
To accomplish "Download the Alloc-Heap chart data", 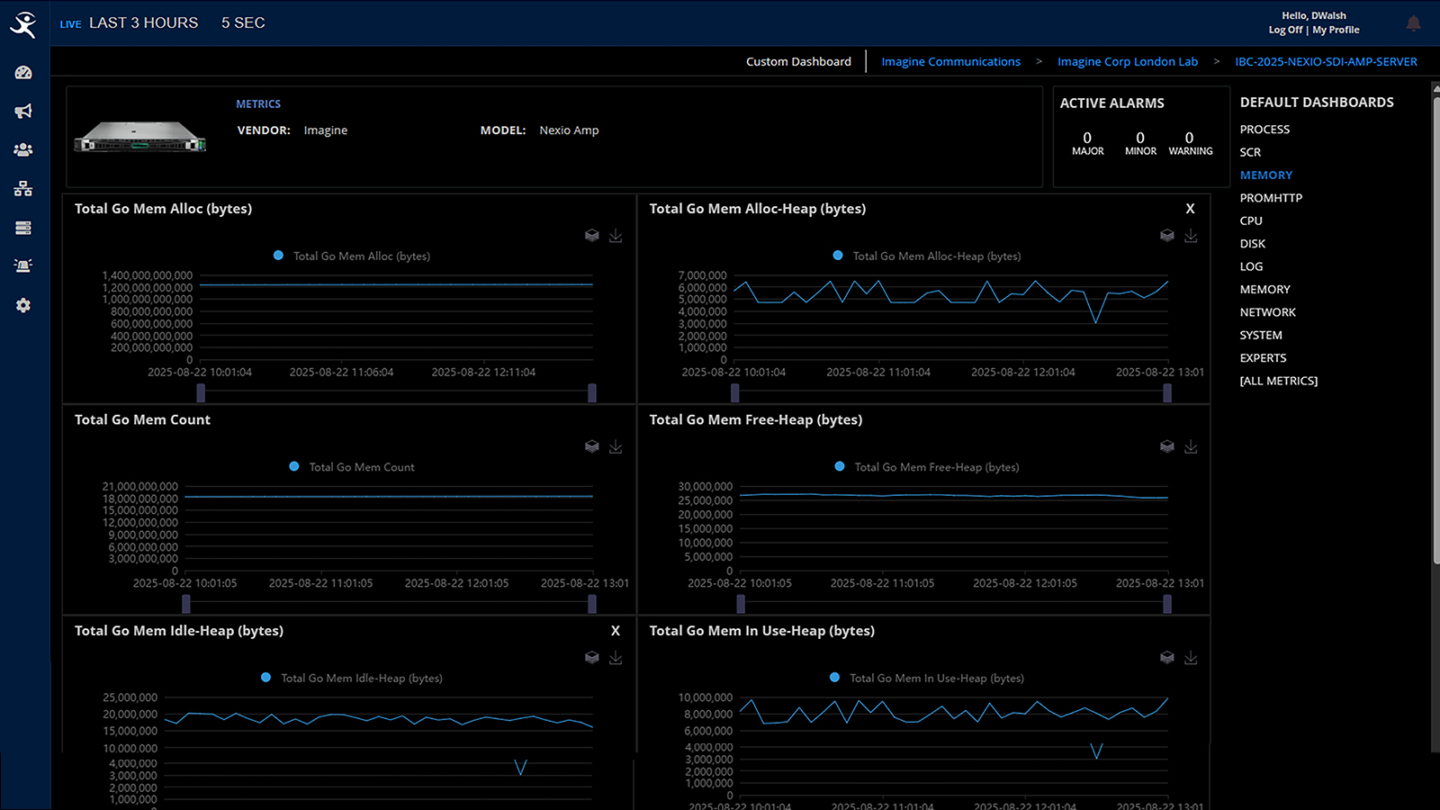I will tap(1191, 236).
